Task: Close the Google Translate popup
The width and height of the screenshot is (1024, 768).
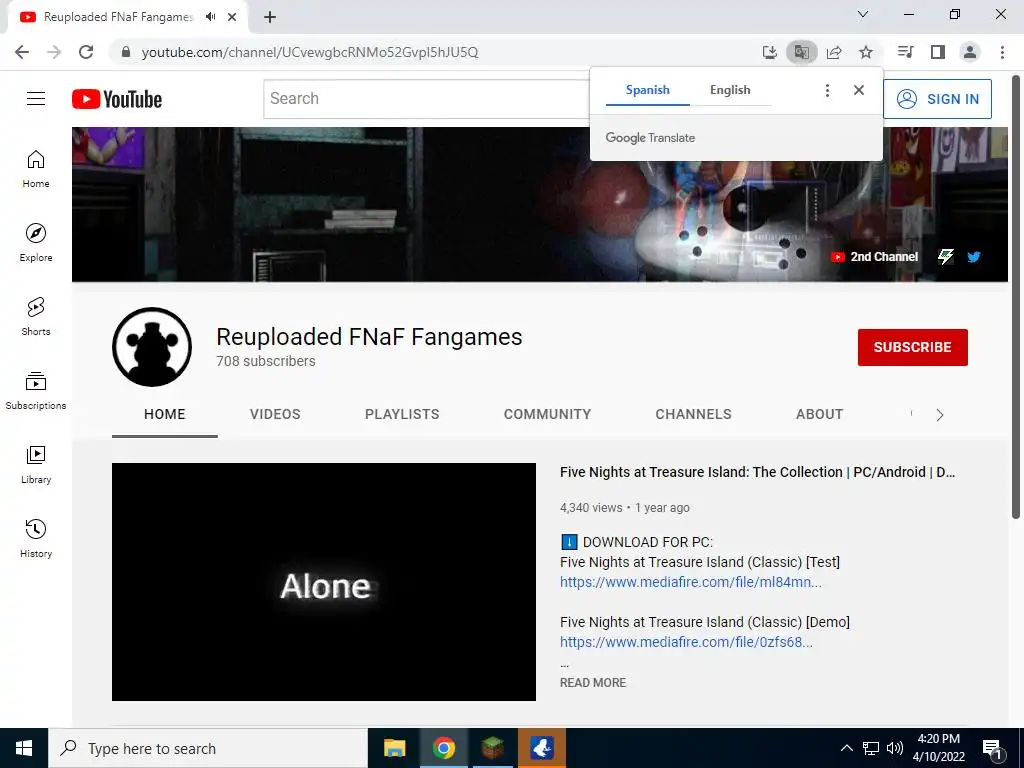Action: point(859,90)
